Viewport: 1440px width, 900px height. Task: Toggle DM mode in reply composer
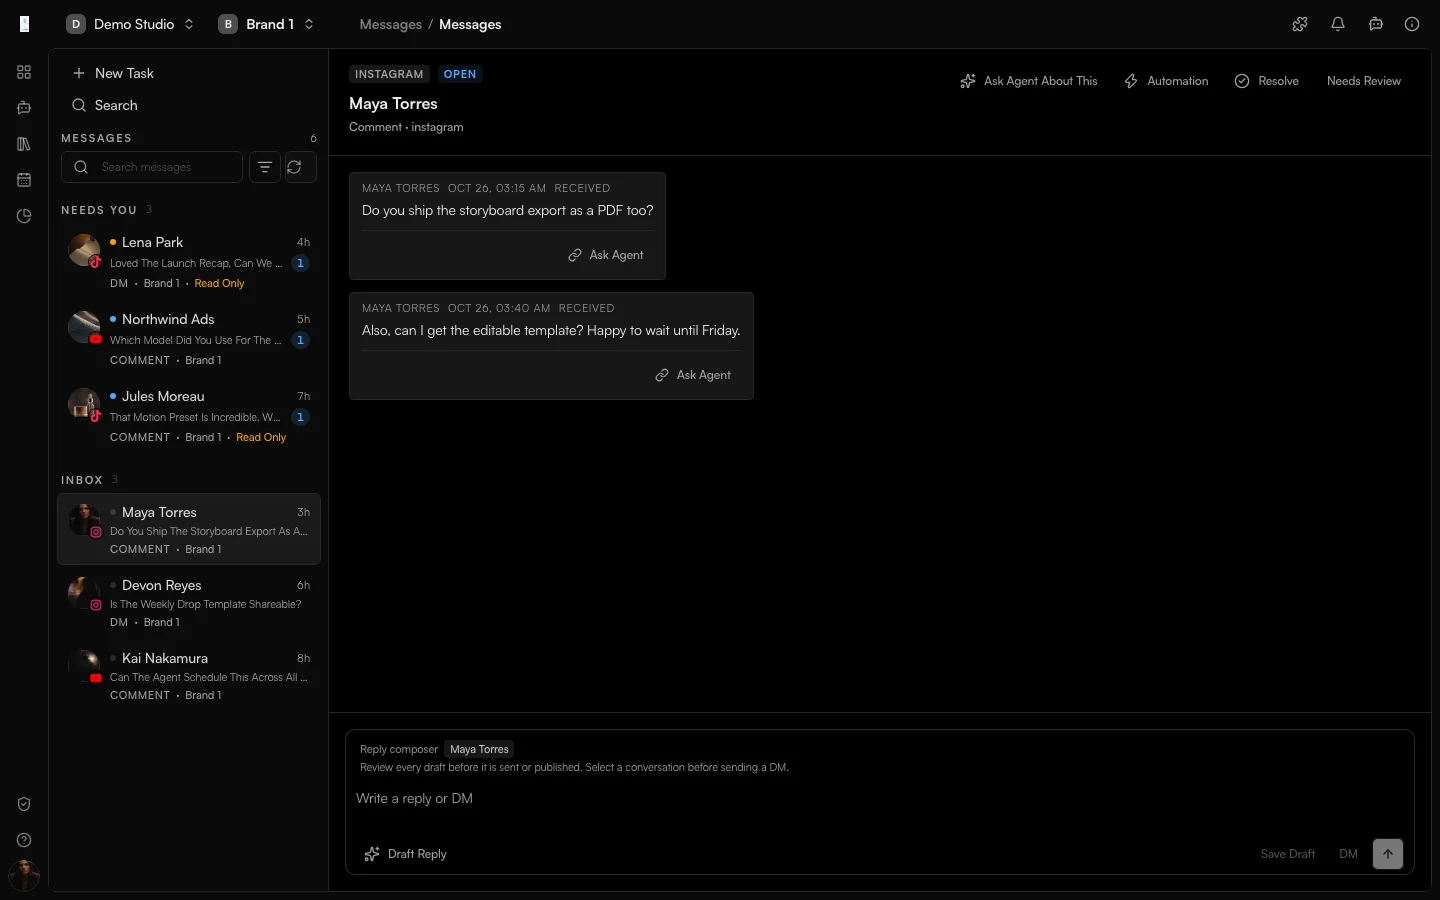point(1349,854)
